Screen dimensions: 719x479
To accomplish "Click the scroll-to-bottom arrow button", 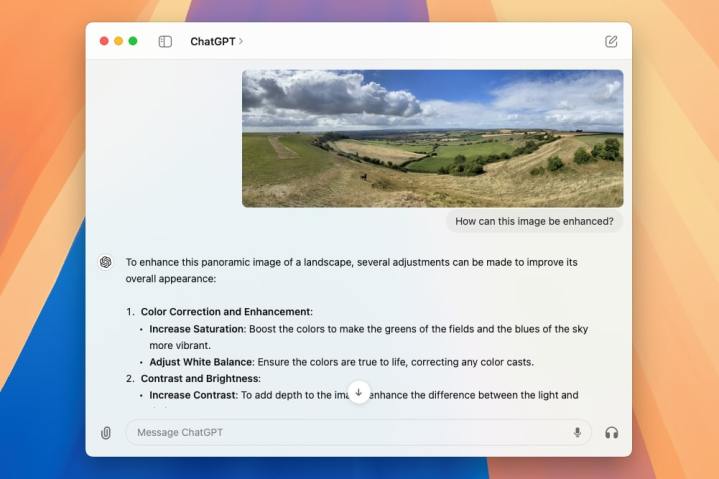I will tap(359, 392).
